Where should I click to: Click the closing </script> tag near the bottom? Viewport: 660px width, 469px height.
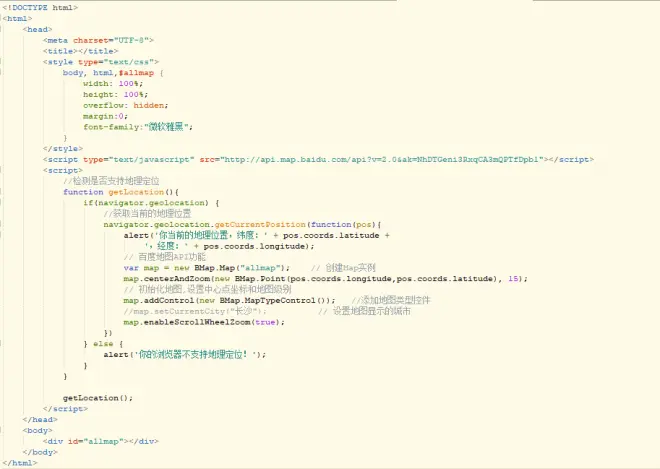[65, 409]
